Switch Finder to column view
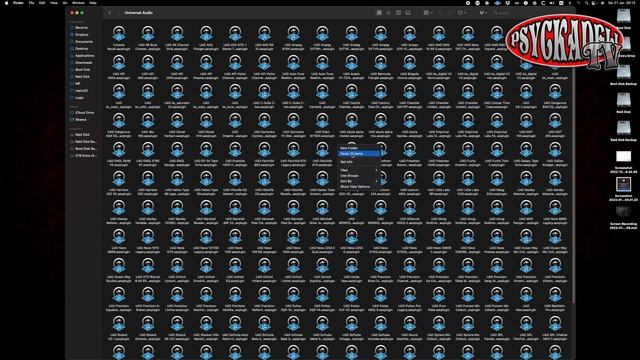640x360 pixels. click(x=398, y=13)
